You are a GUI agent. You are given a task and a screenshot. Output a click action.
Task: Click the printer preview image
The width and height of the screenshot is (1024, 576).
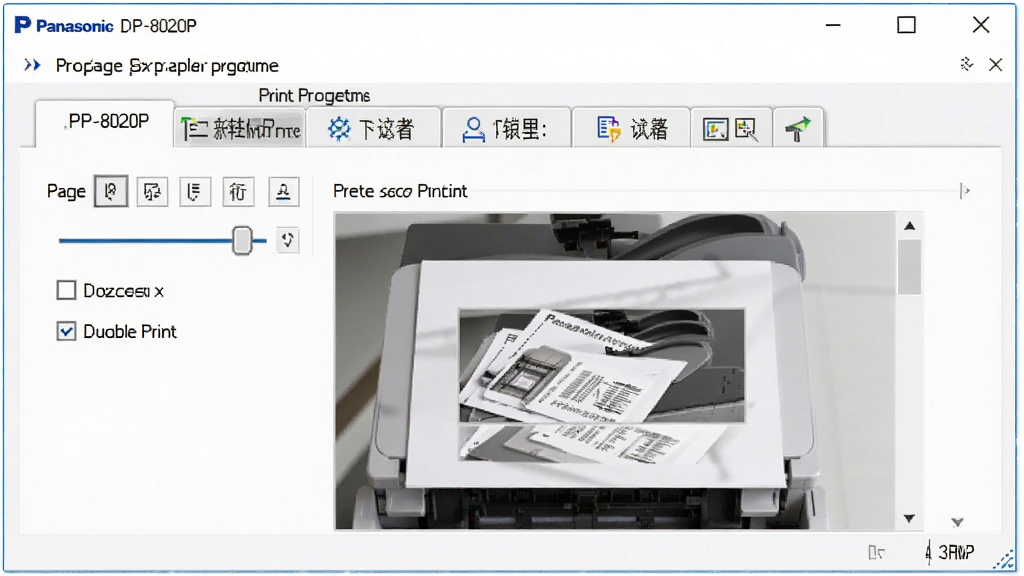tap(615, 370)
